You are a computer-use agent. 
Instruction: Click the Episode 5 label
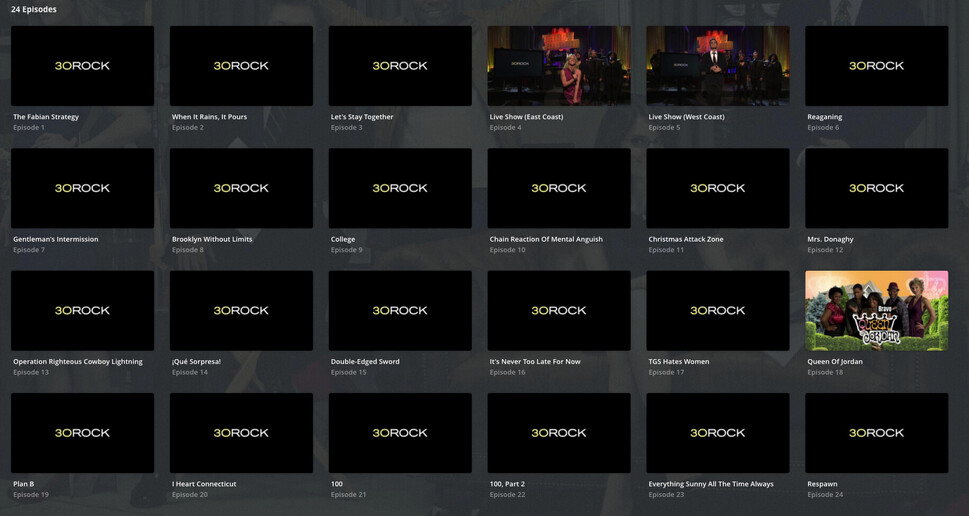tap(664, 127)
